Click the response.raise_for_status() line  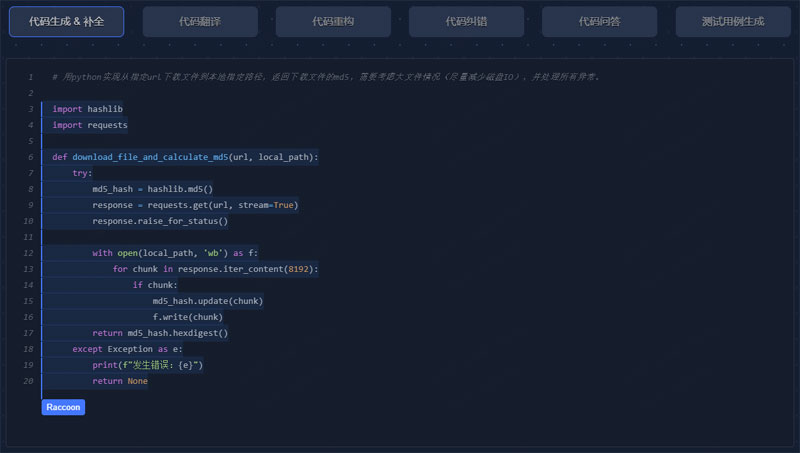[x=160, y=221]
